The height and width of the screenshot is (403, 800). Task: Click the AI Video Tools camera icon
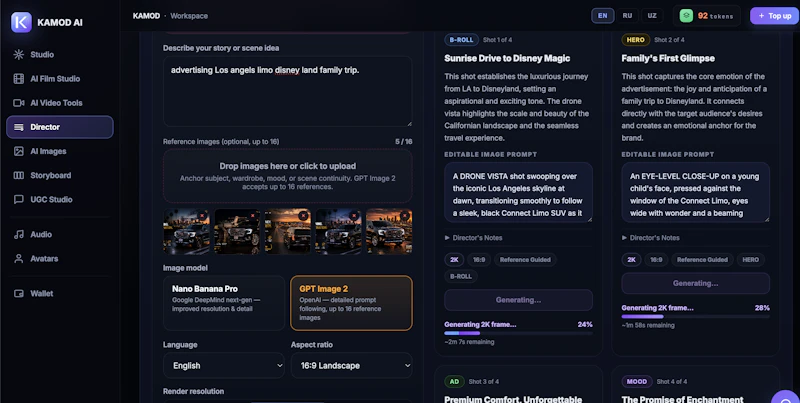[19, 103]
